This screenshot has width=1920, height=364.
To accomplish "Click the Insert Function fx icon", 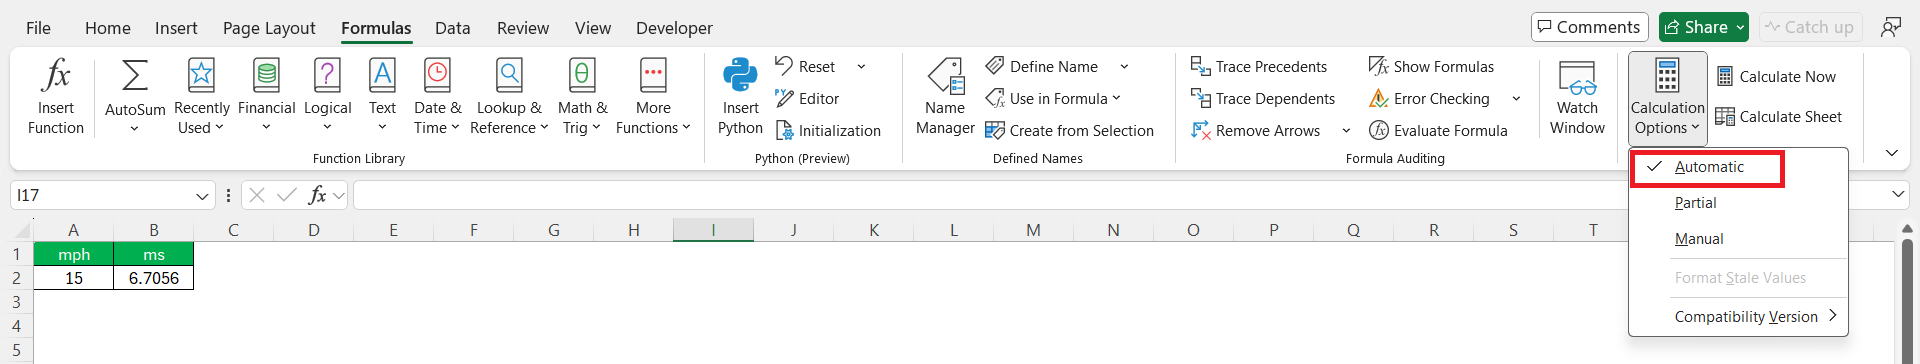I will tap(56, 76).
